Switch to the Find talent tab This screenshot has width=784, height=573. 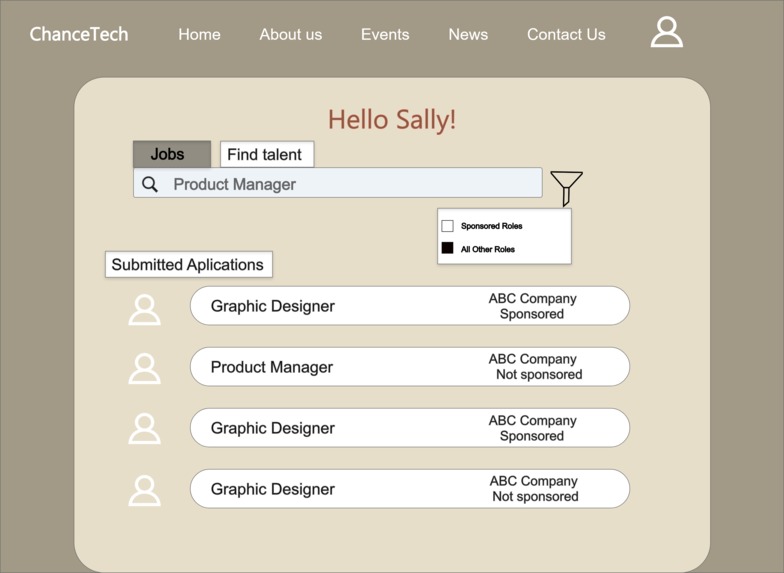pyautogui.click(x=267, y=154)
